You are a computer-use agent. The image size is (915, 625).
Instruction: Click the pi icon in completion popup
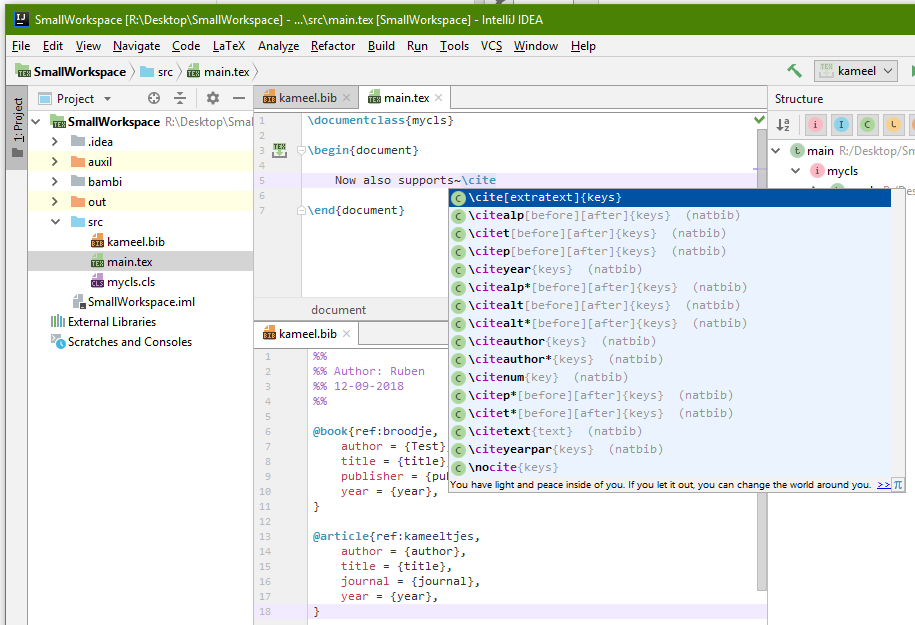pos(898,484)
